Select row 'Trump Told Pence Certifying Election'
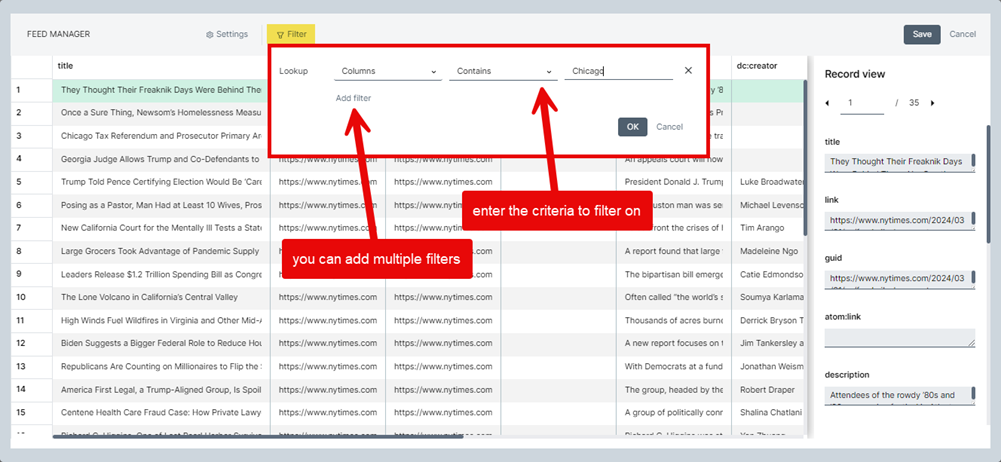Image resolution: width=1001 pixels, height=462 pixels. [x=162, y=182]
